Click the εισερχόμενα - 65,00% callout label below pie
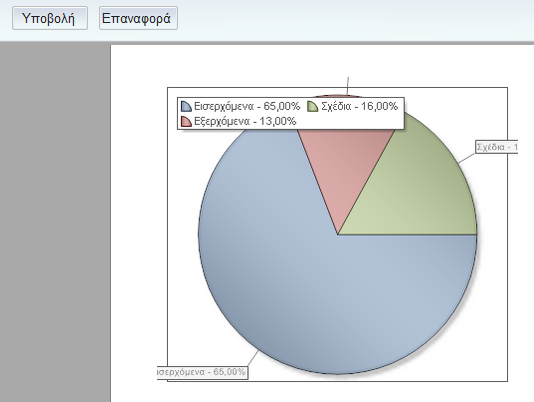 pos(202,372)
